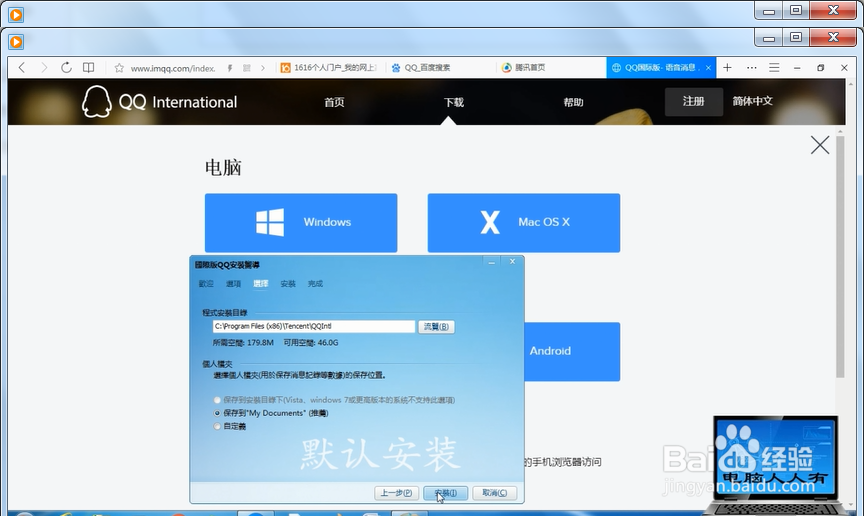The height and width of the screenshot is (516, 864).
Task: Click the installer's 安裝 step tab
Action: [x=288, y=283]
